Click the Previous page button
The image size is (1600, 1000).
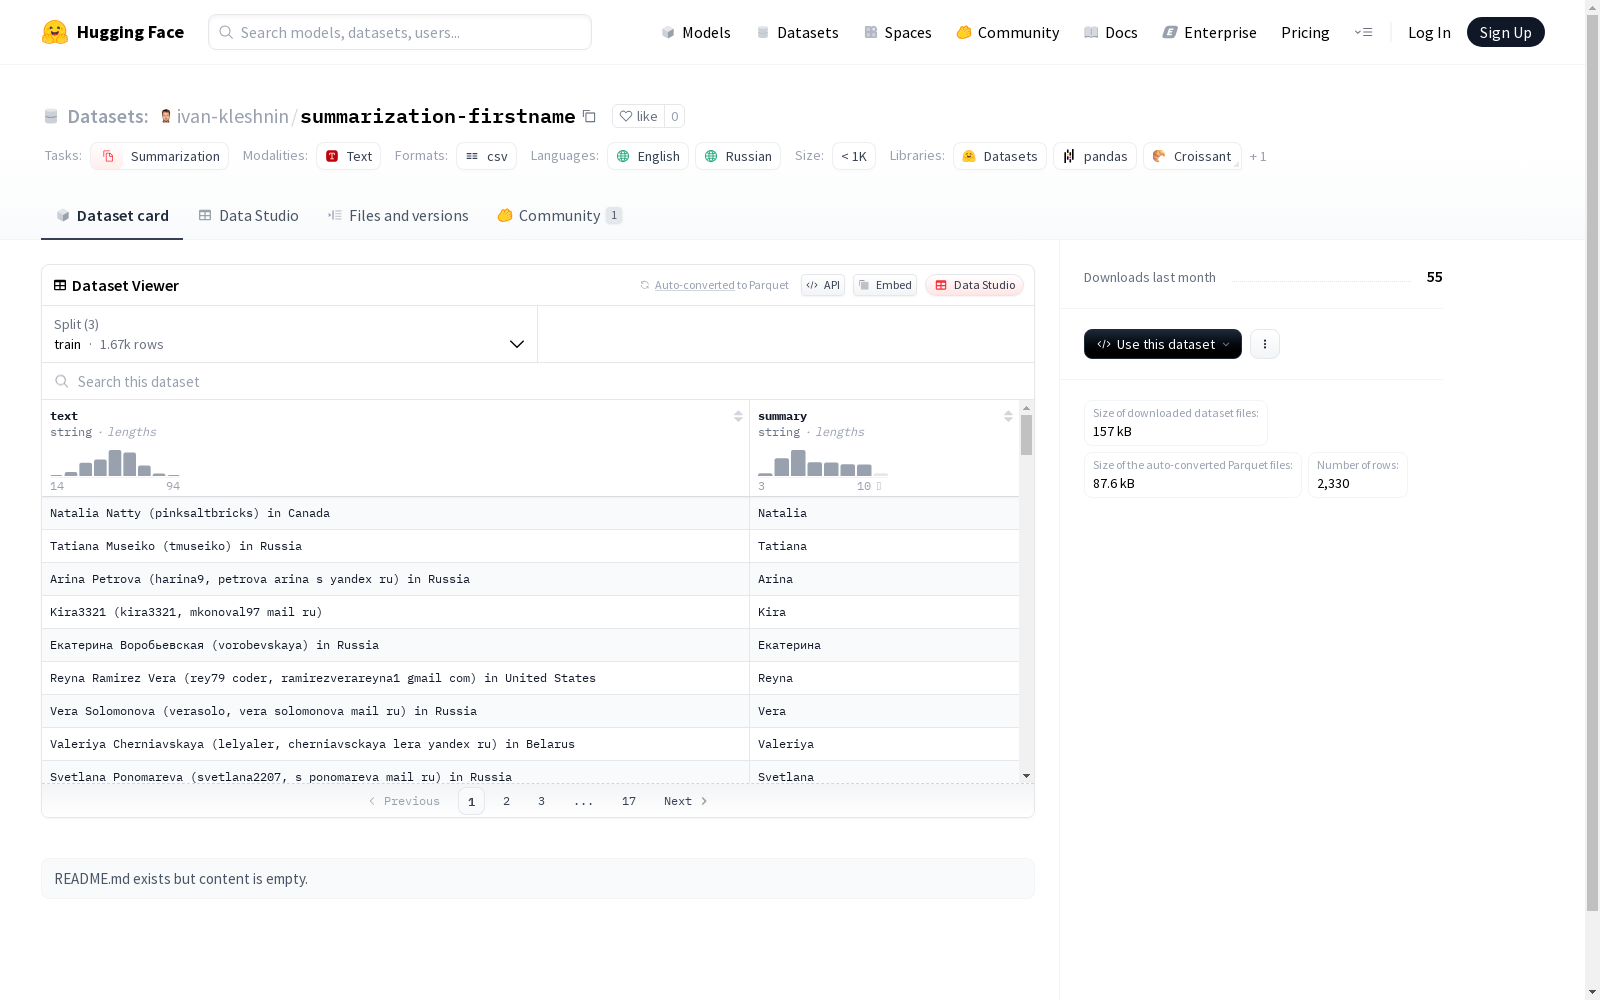[x=404, y=801]
